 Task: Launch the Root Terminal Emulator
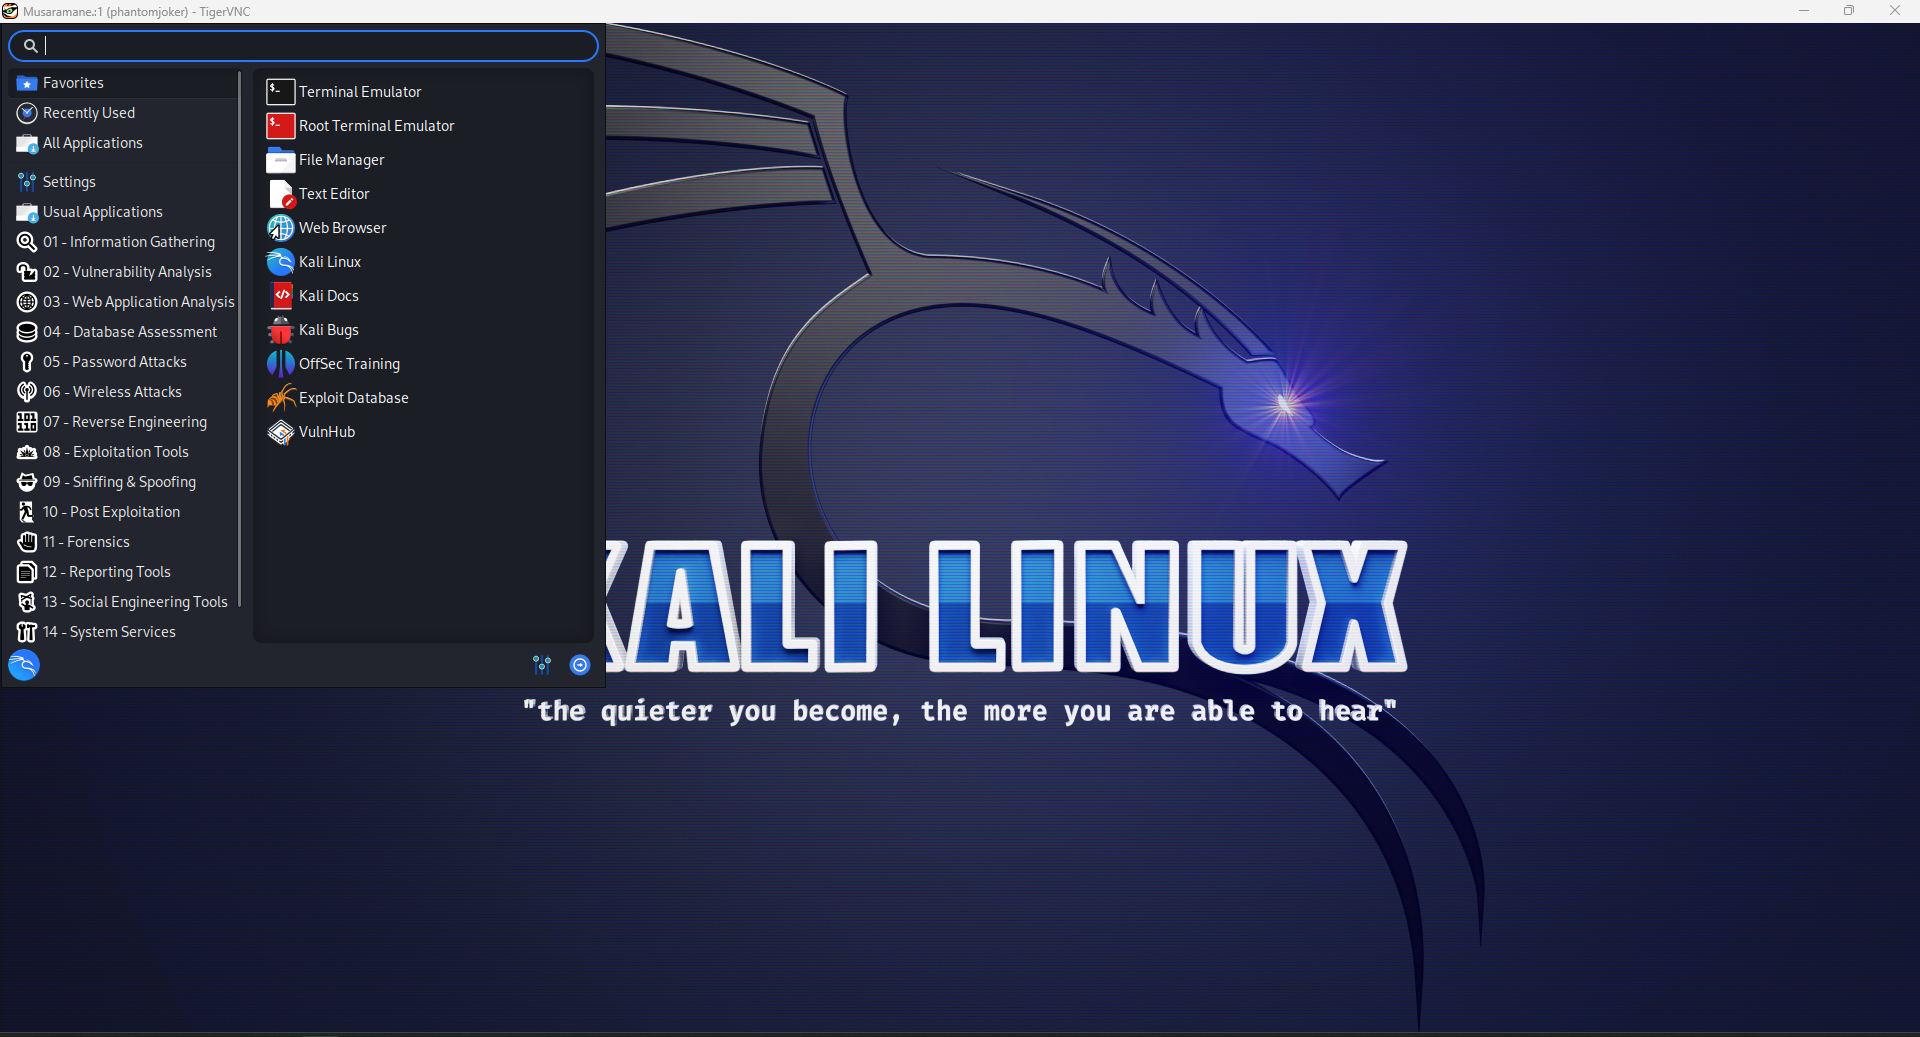[x=376, y=125]
